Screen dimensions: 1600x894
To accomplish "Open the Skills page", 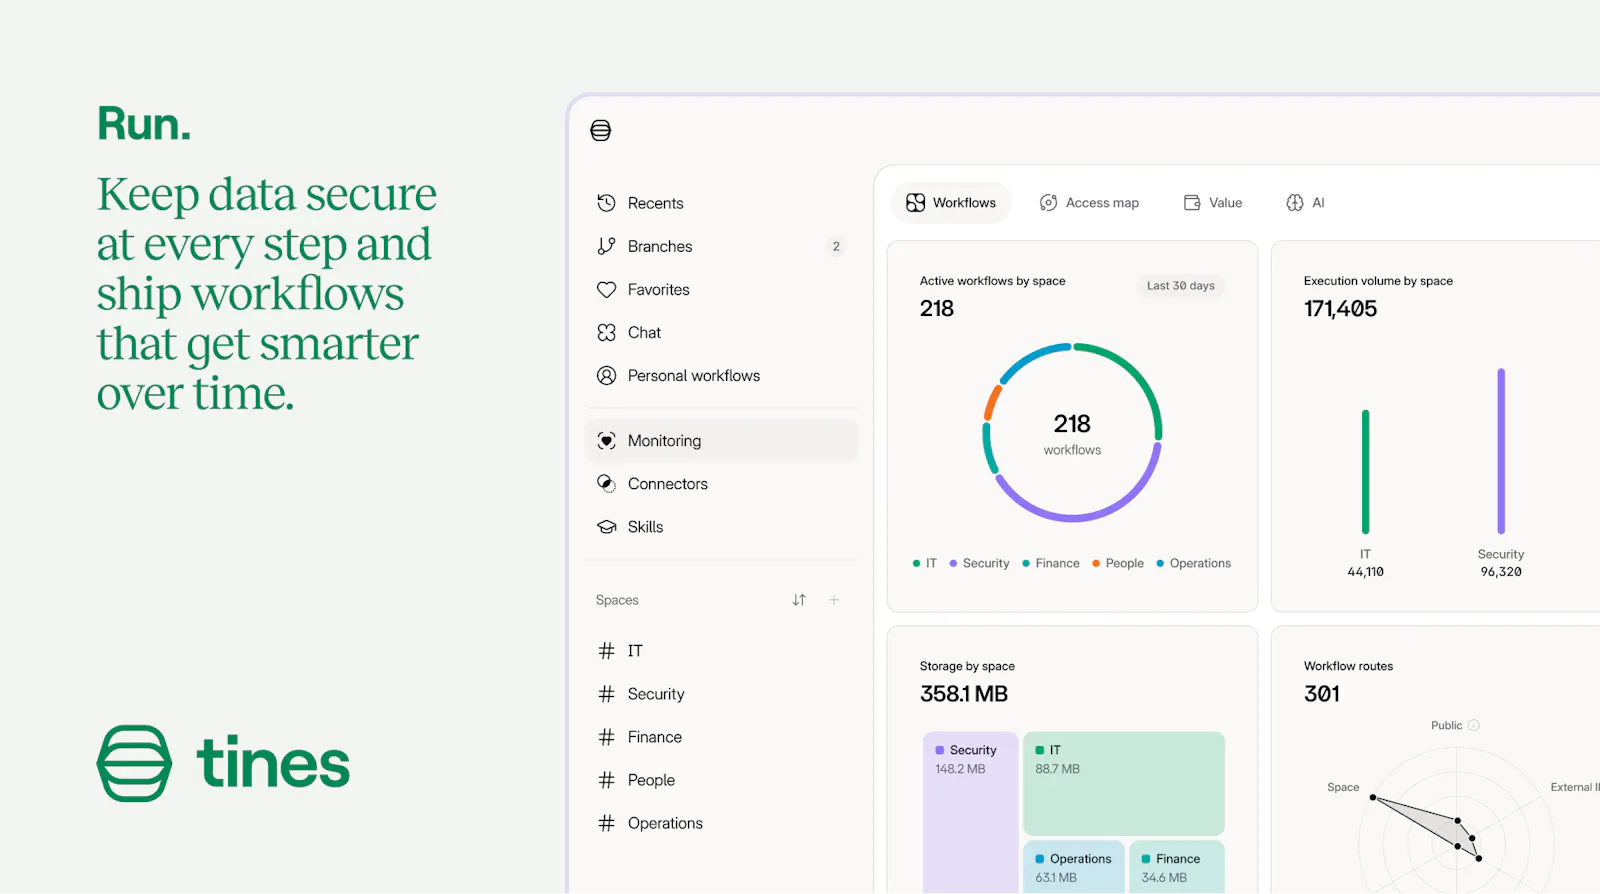I will pos(721,526).
